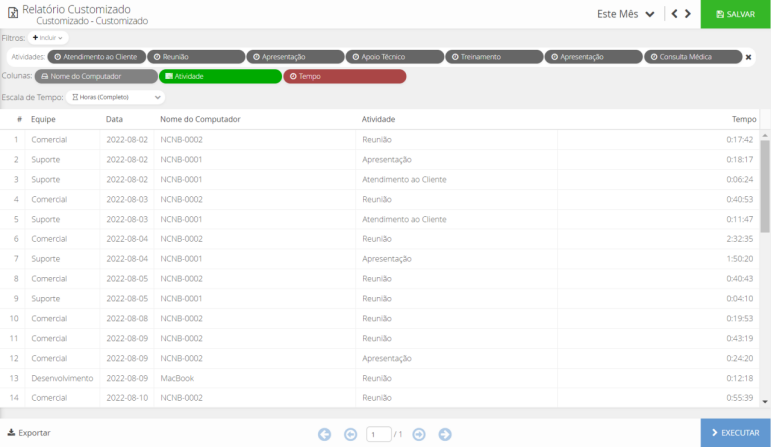Click the time value '0:04:10'
Screen dimensions: 772x448
(x=740, y=298)
